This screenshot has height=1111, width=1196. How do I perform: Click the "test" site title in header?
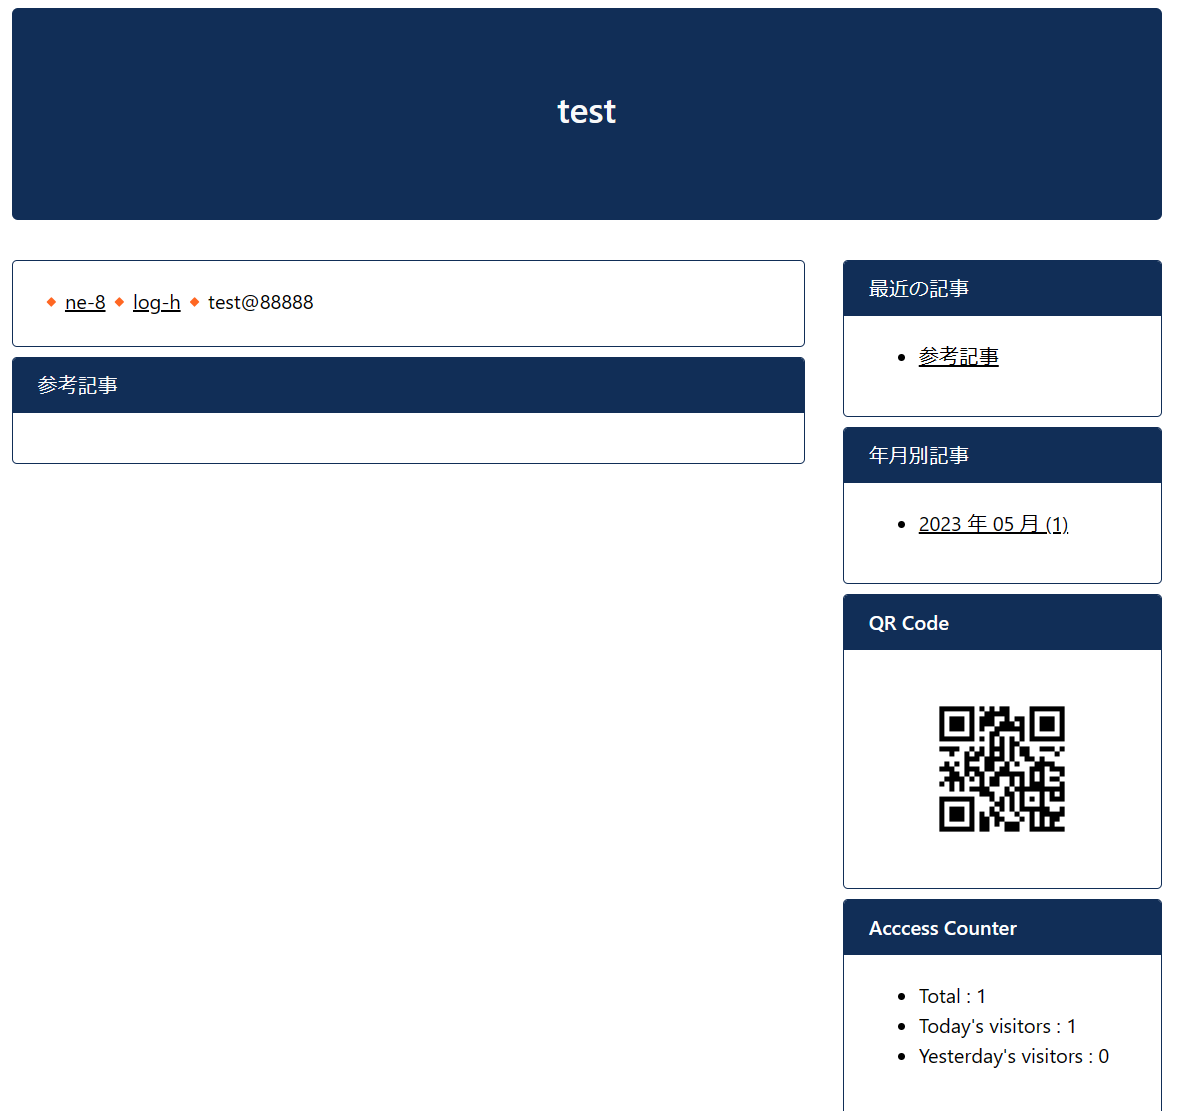(586, 111)
